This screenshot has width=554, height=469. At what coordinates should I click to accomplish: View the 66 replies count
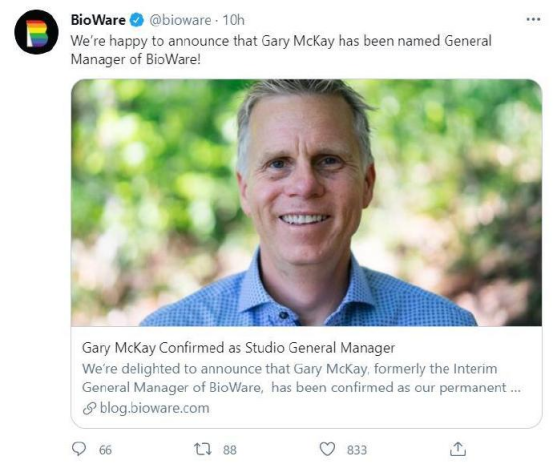105,450
